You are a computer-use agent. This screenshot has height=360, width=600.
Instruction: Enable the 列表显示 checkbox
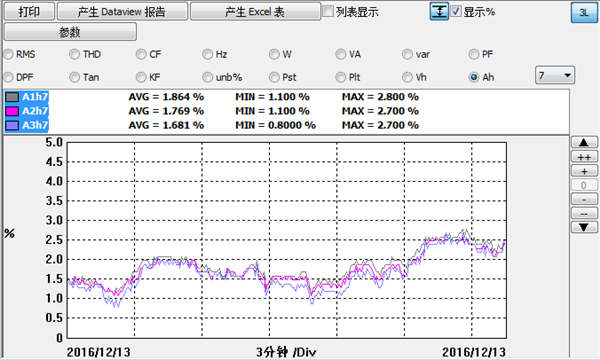point(328,11)
